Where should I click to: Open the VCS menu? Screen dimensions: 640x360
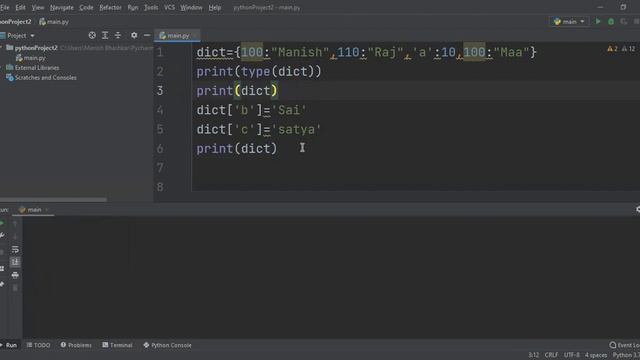[x=169, y=7]
